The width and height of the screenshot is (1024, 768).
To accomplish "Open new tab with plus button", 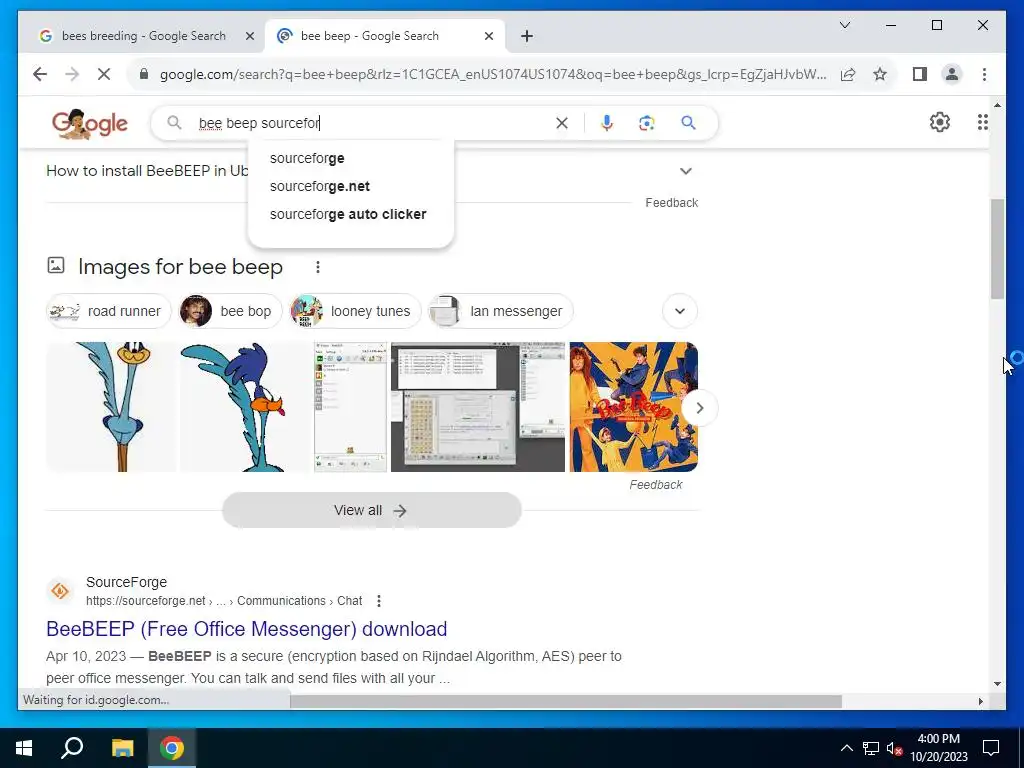I will click(527, 37).
